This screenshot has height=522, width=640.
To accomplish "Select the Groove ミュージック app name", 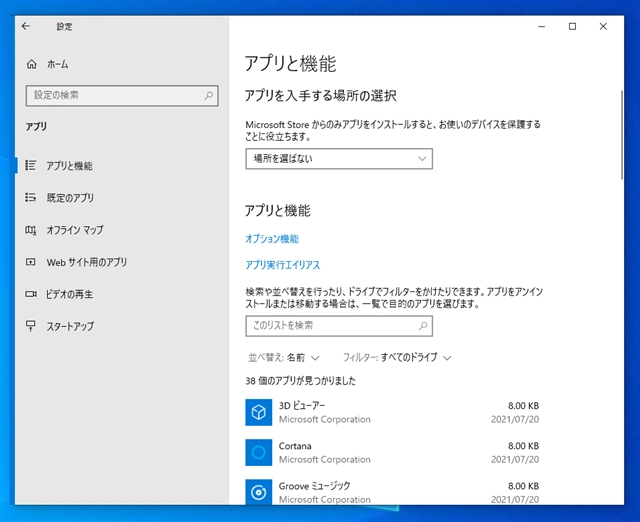I will 314,486.
